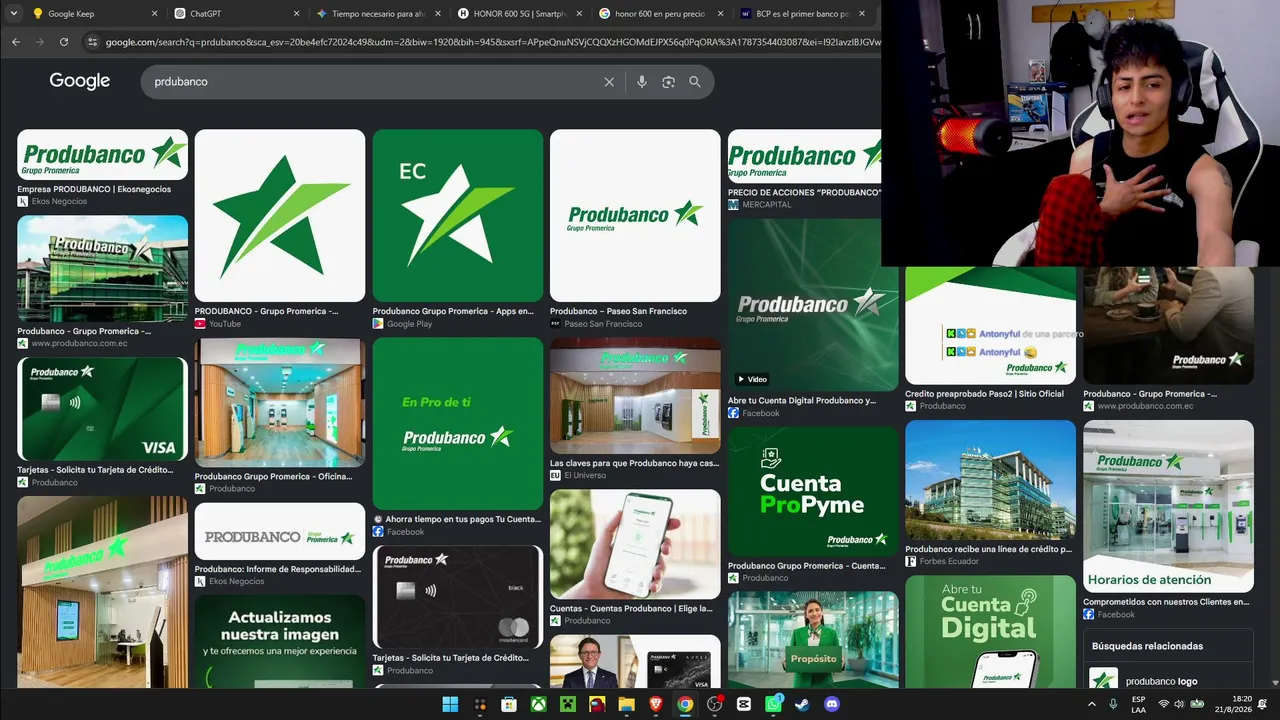Open 'Empresa PRODUBANCO | Ekosnegocios' result link
Viewport: 1280px width, 720px height.
pyautogui.click(x=94, y=189)
